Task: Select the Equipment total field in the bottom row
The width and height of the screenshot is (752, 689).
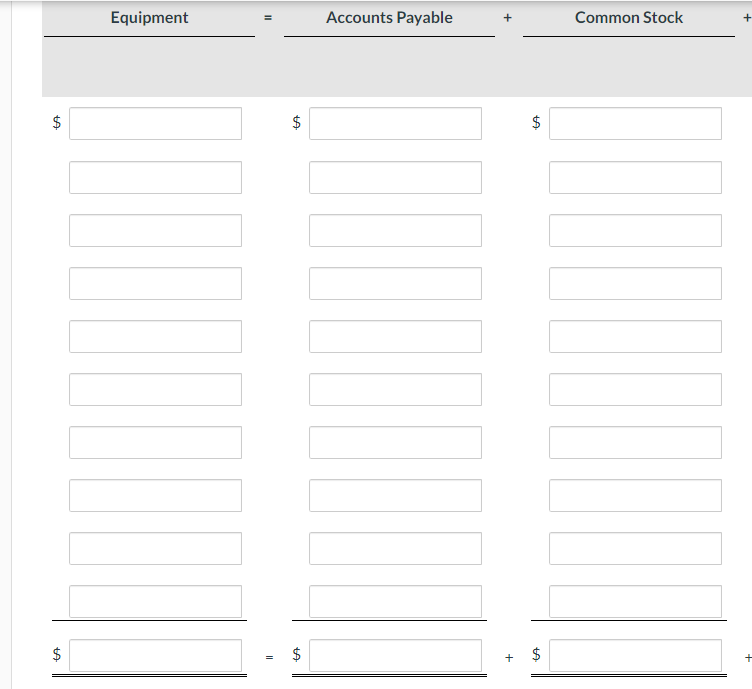Action: [155, 655]
